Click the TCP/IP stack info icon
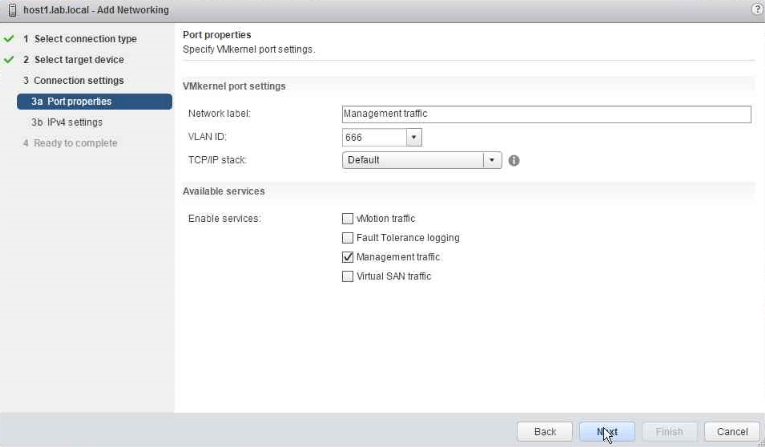The width and height of the screenshot is (765, 447). [514, 160]
